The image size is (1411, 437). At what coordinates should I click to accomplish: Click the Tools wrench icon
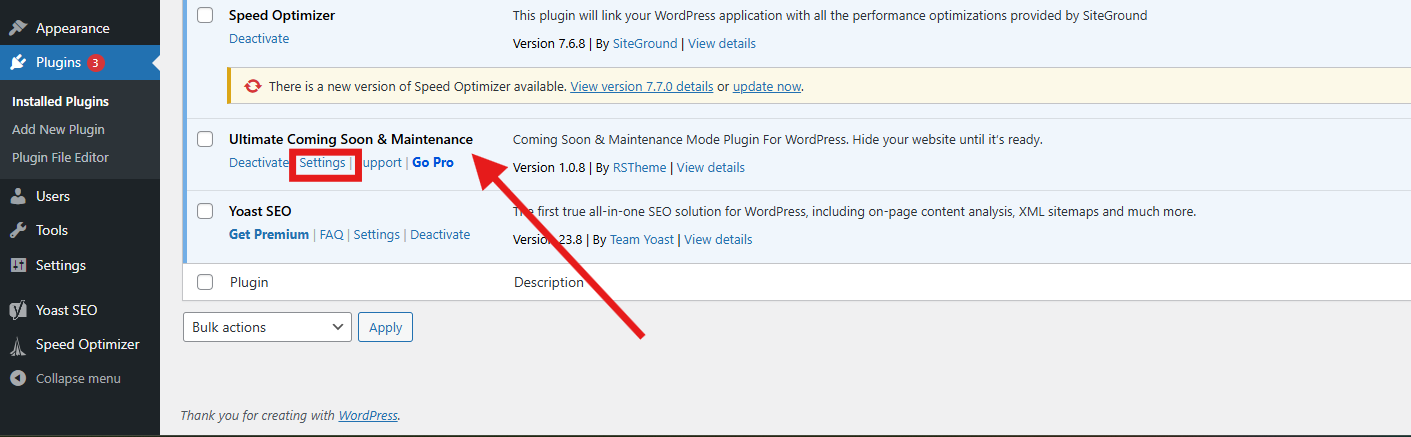click(18, 230)
